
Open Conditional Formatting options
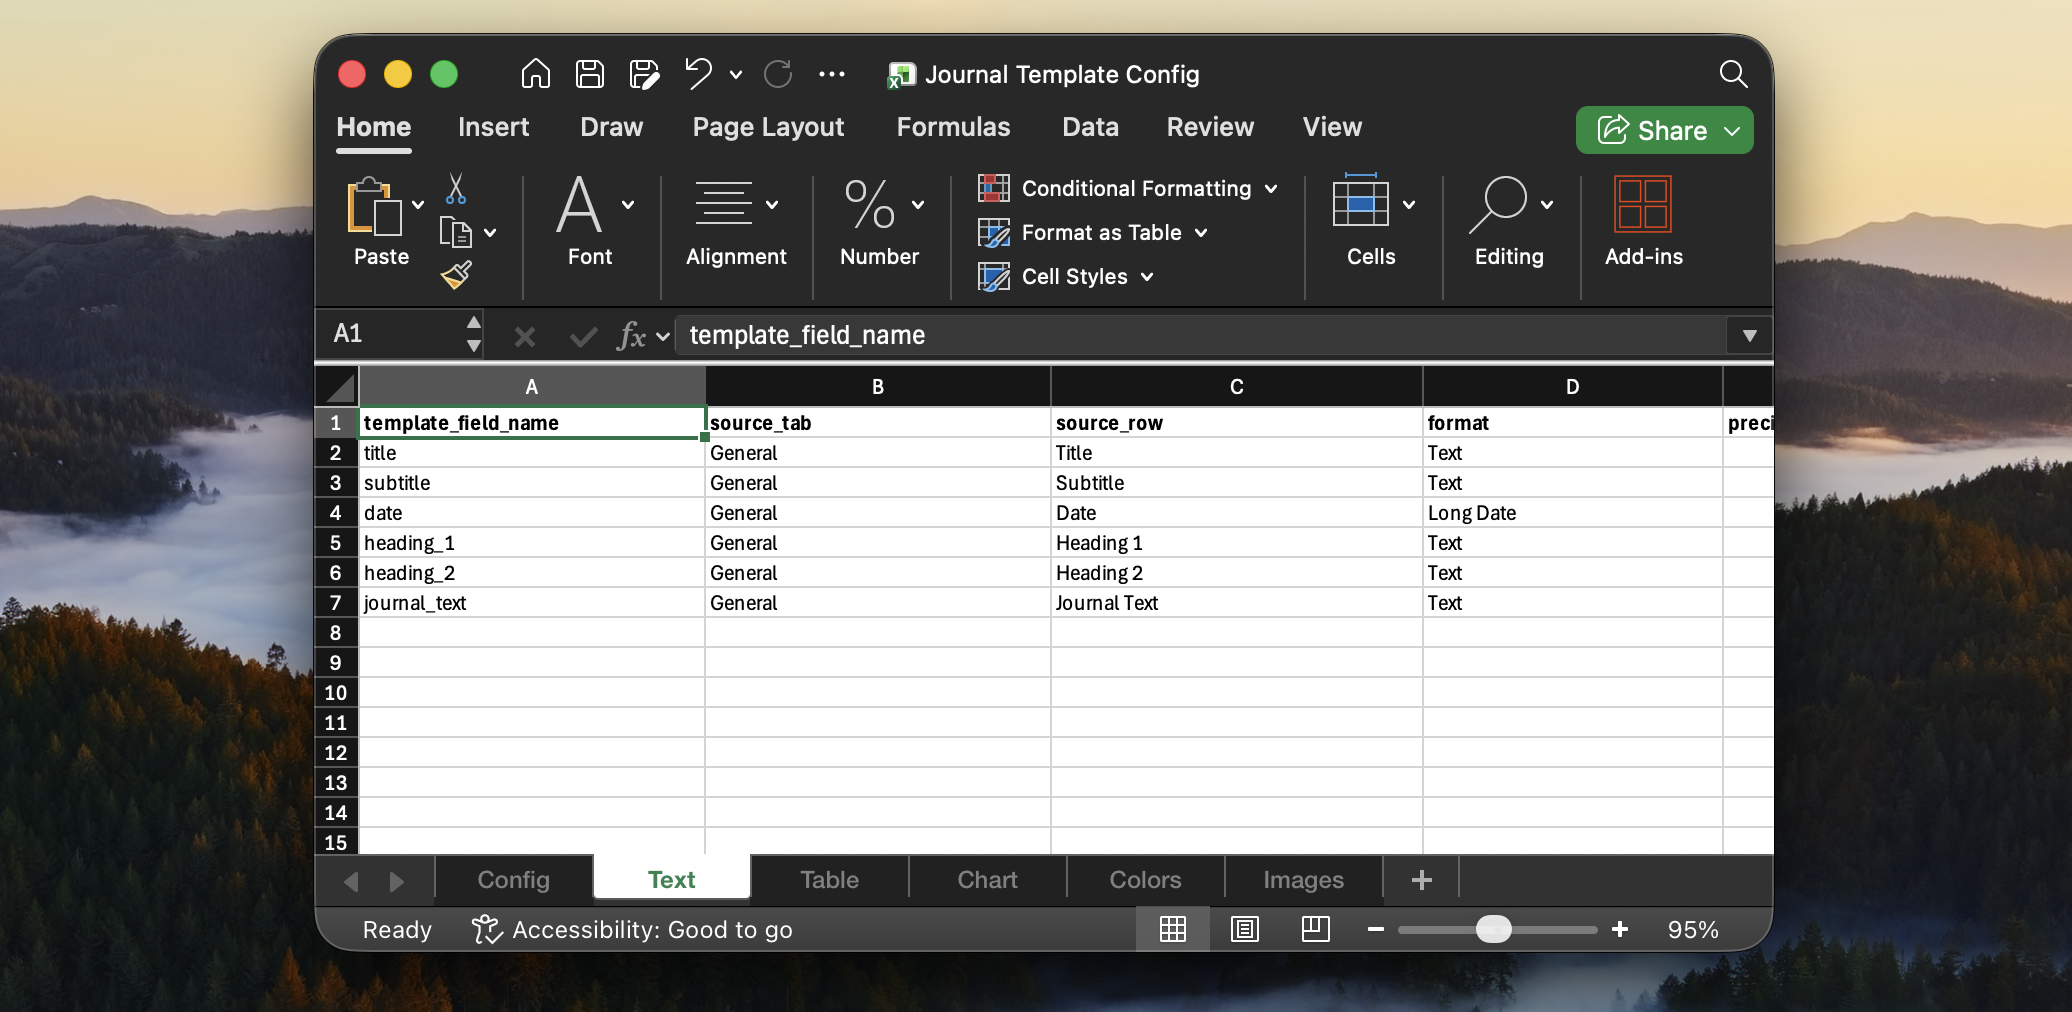pyautogui.click(x=1127, y=188)
